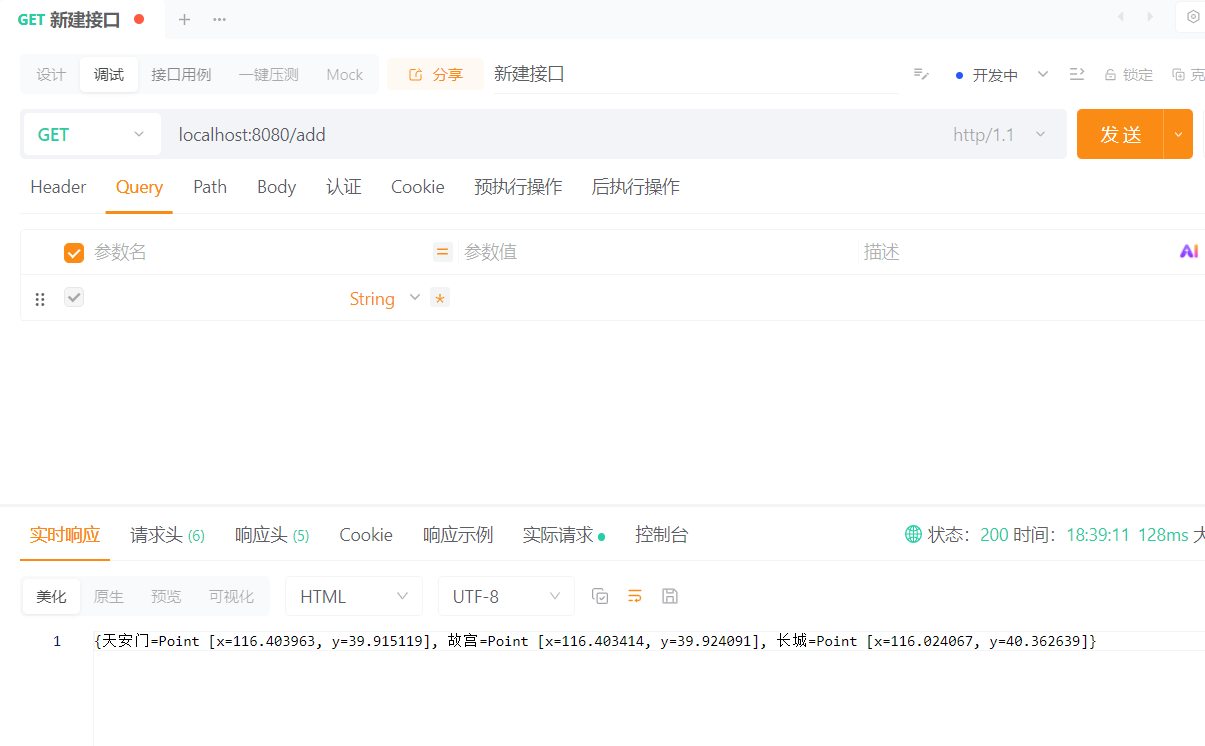The width and height of the screenshot is (1205, 746).
Task: Open the GET request method dropdown
Action: [91, 134]
